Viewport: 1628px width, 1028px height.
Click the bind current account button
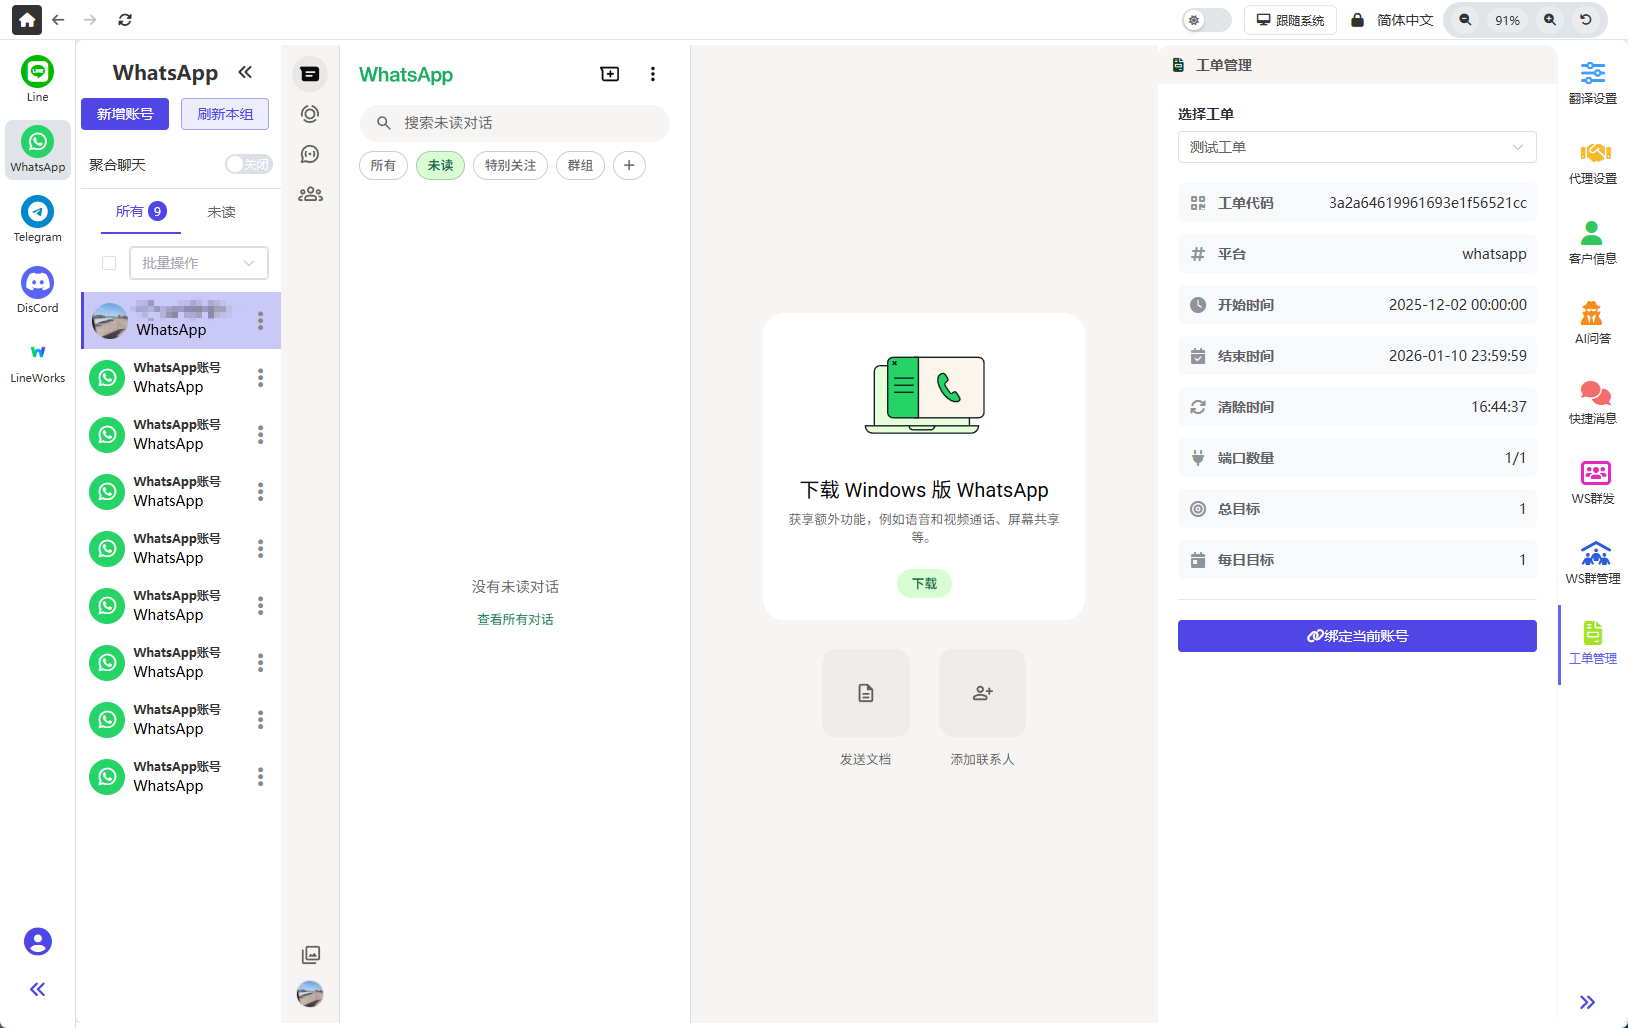[x=1356, y=636]
